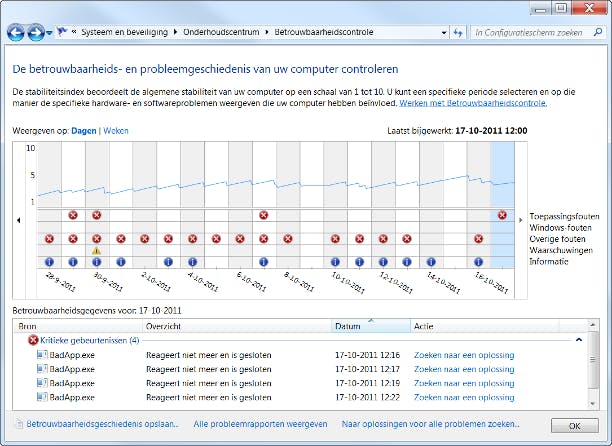Click Zoeken naar een oplossing for 12:19 event
The width and height of the screenshot is (612, 446).
[464, 383]
